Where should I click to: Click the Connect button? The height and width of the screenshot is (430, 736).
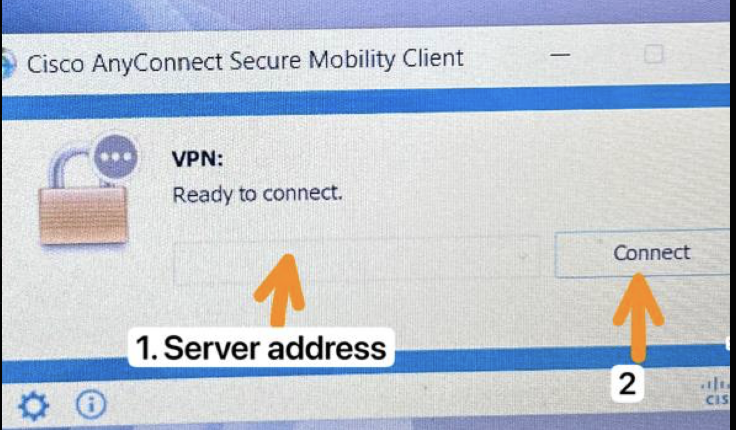coord(644,253)
